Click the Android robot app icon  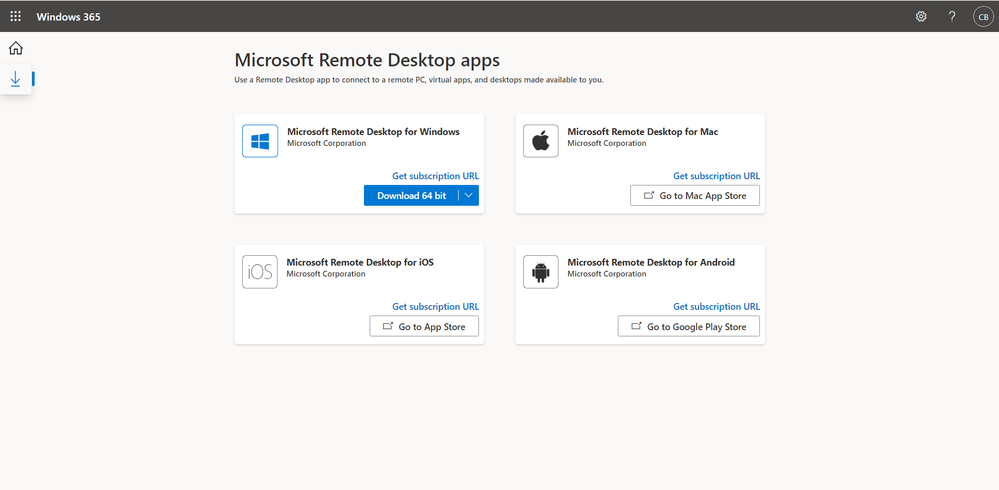pyautogui.click(x=540, y=273)
